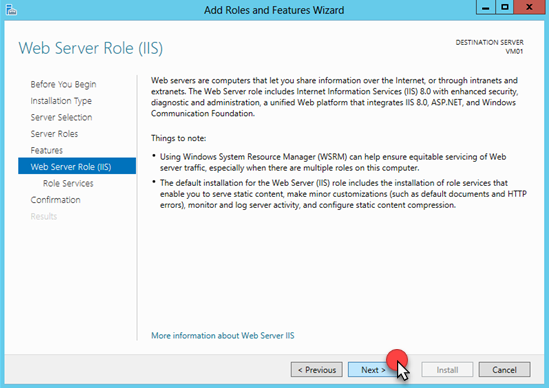Click the Previous button

[317, 369]
